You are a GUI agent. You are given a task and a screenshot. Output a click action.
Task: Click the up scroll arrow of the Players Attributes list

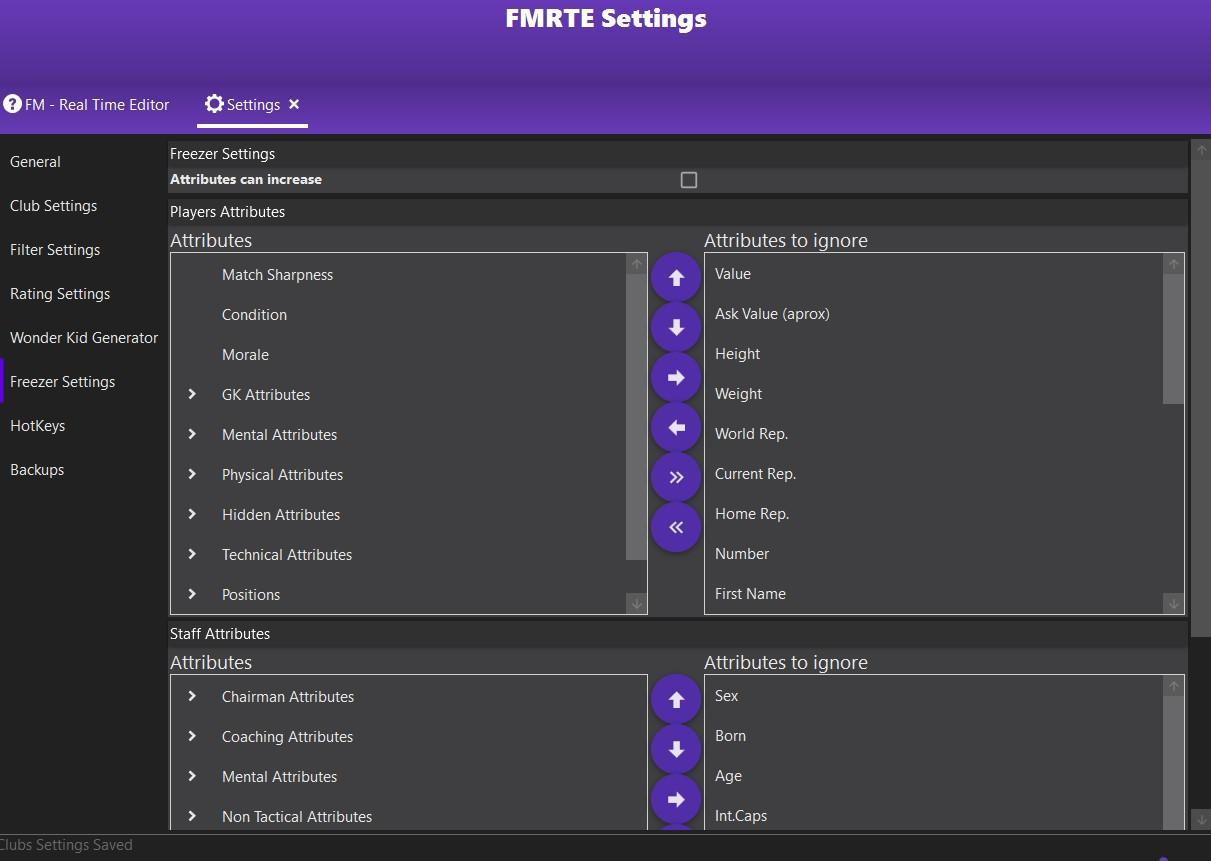coord(636,264)
